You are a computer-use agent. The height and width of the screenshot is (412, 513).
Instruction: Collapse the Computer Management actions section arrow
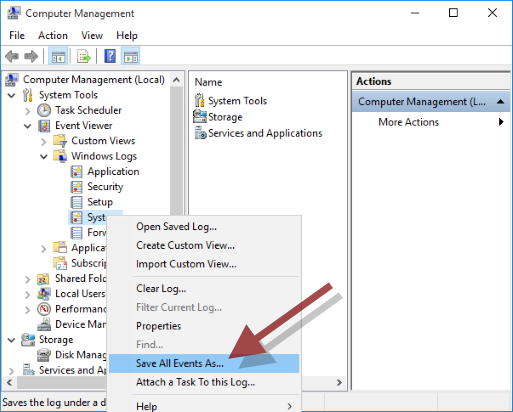click(500, 102)
